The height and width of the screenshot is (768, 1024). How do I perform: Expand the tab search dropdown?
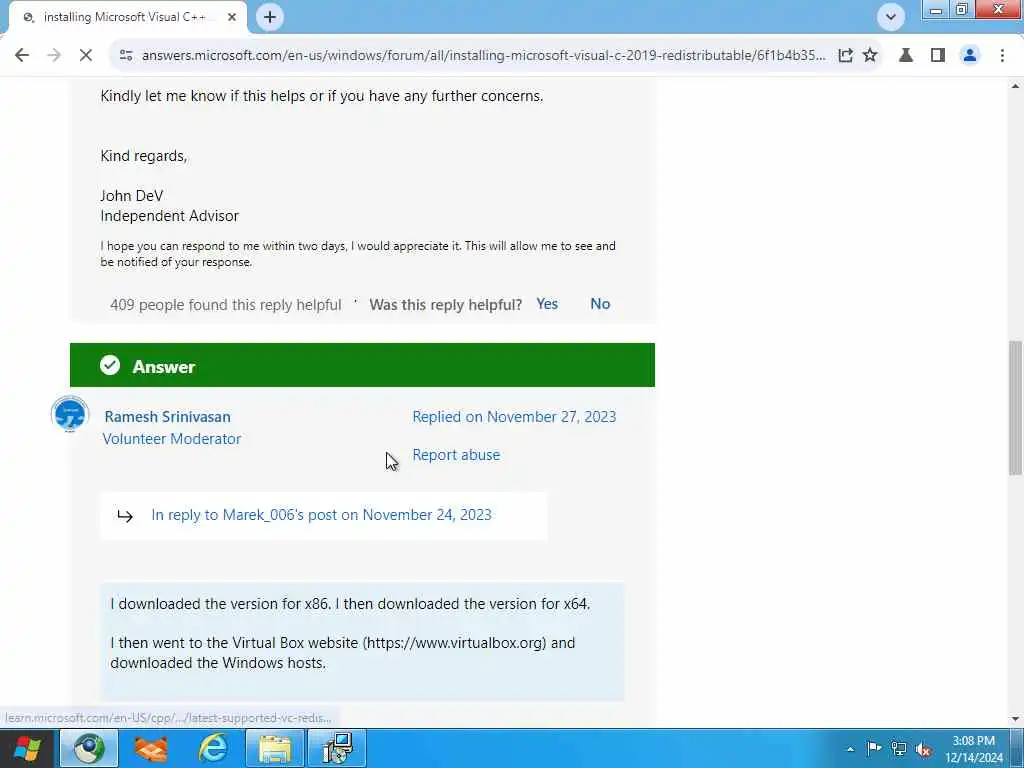coord(891,17)
